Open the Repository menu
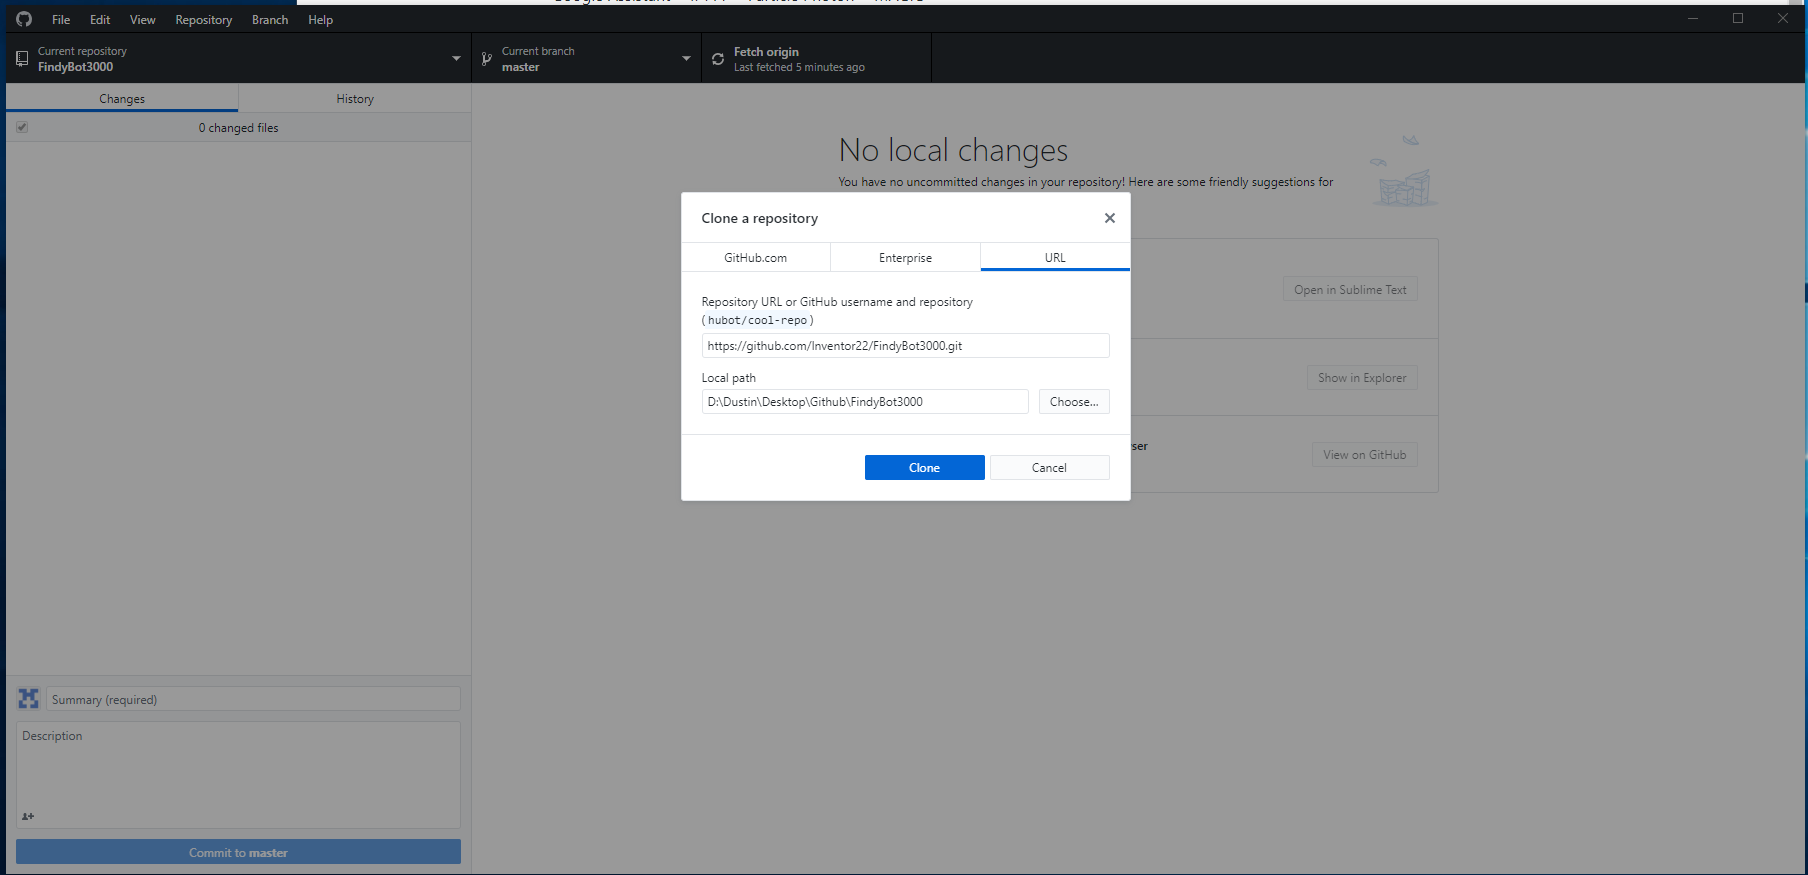The image size is (1808, 875). (x=204, y=19)
